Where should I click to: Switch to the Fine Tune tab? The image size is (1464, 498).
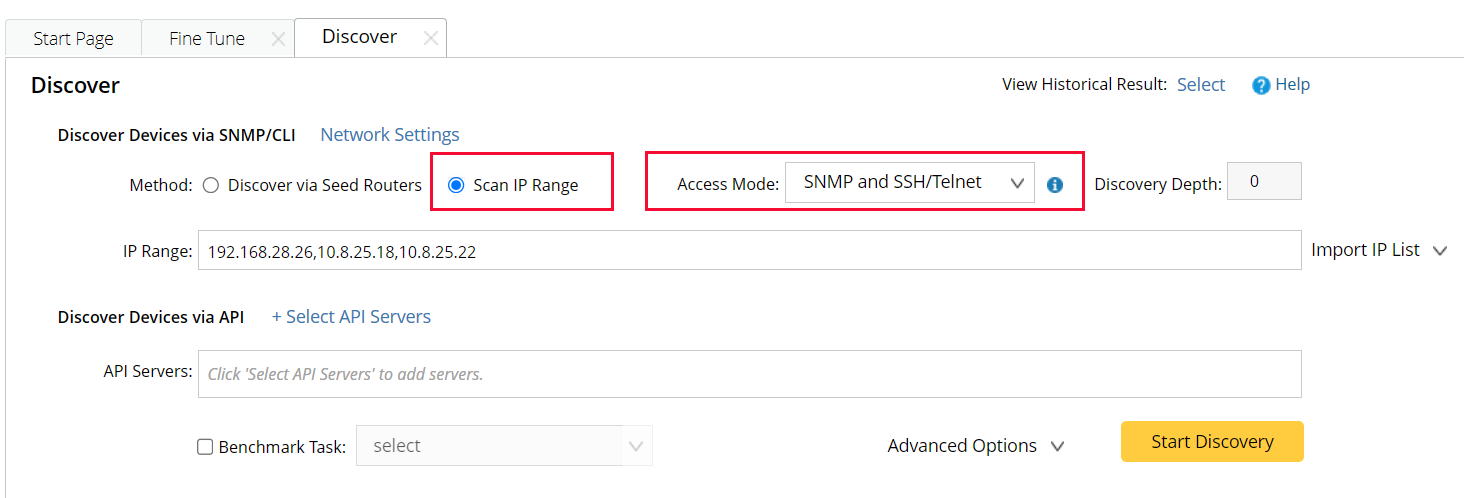point(207,39)
